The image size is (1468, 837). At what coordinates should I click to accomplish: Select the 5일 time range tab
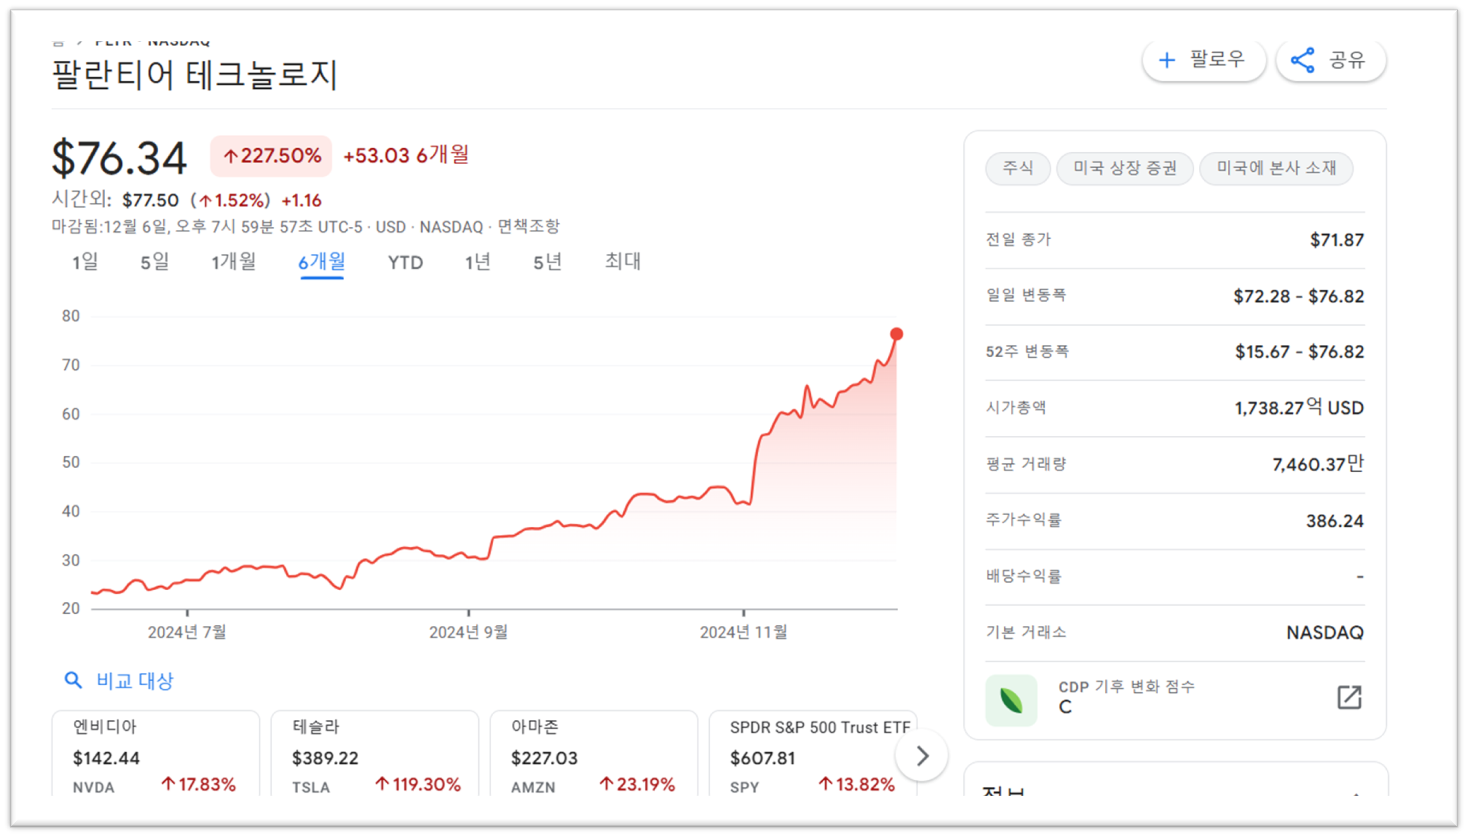pyautogui.click(x=154, y=262)
